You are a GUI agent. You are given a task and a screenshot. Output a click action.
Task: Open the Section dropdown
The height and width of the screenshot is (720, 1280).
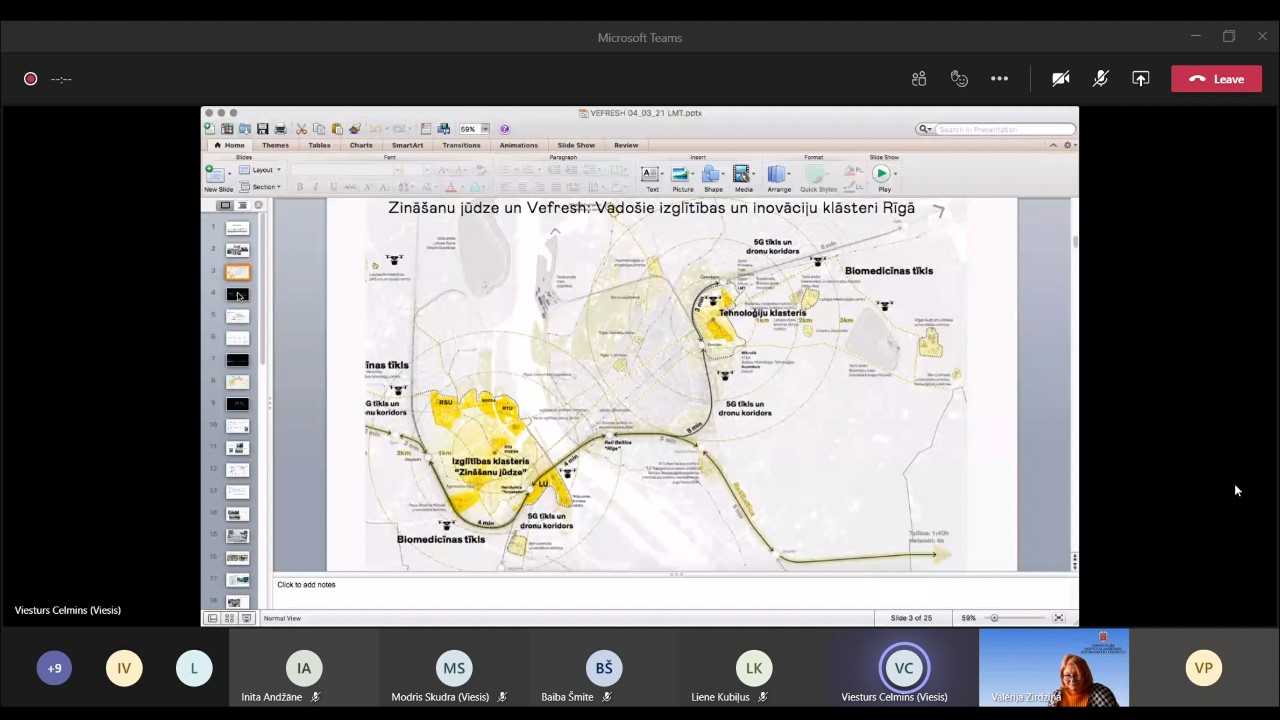click(265, 187)
